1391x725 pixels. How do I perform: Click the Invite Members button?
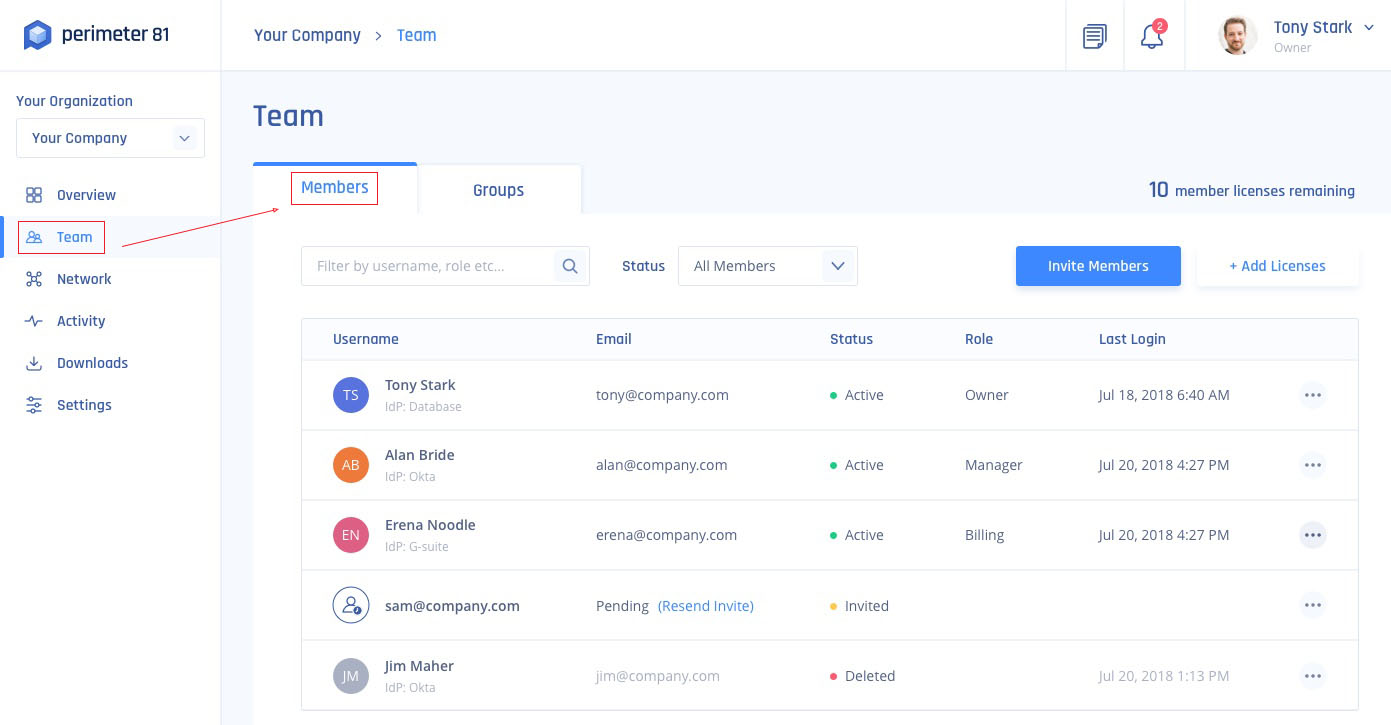click(1098, 266)
